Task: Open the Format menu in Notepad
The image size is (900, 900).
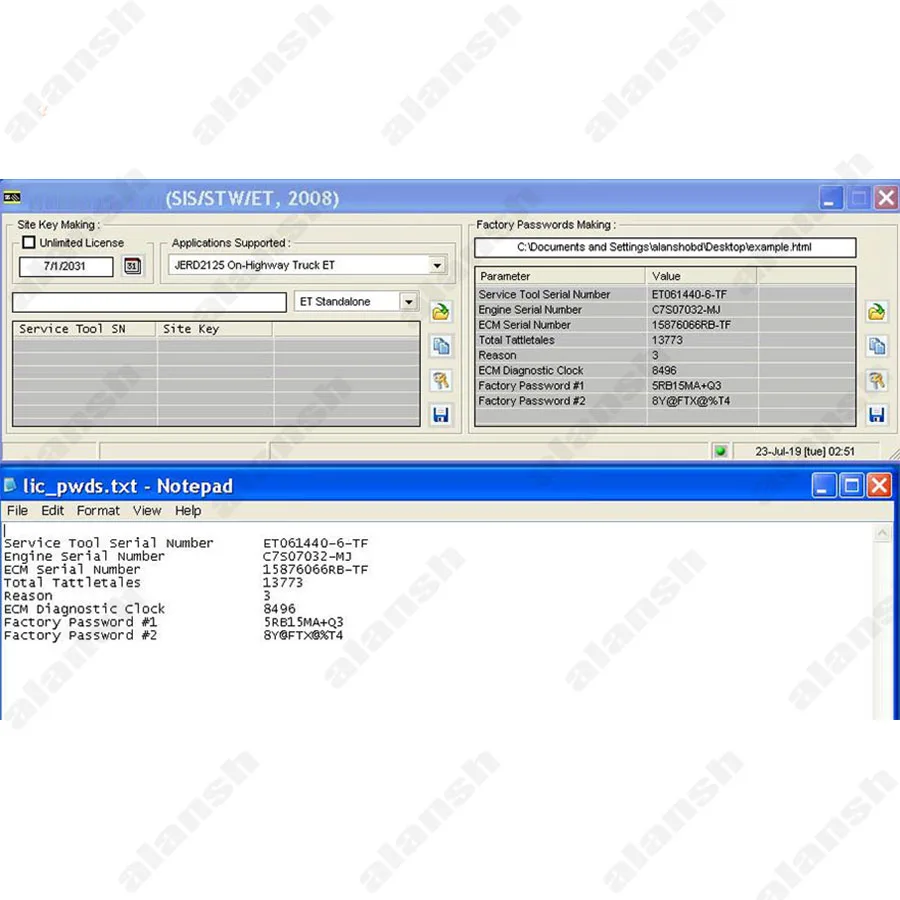Action: click(98, 511)
